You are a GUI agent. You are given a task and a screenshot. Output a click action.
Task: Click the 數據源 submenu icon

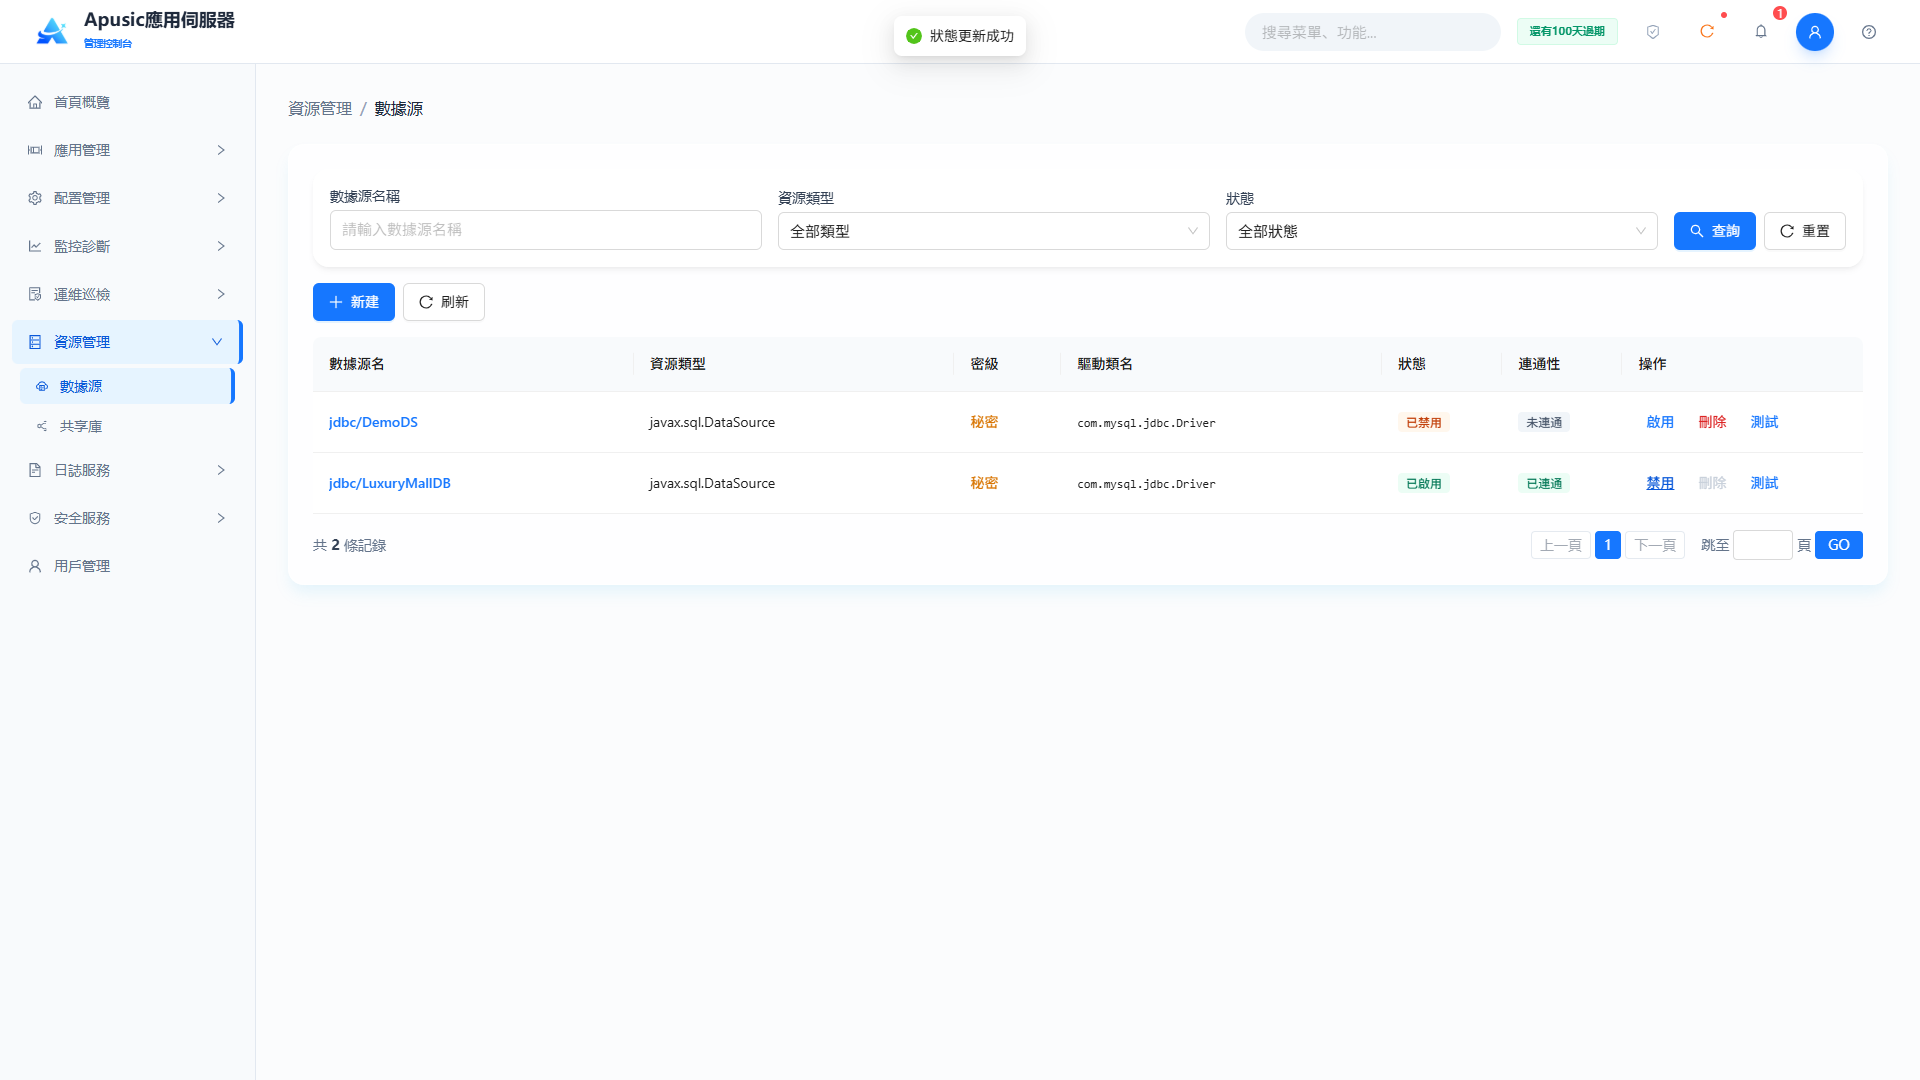pyautogui.click(x=42, y=386)
